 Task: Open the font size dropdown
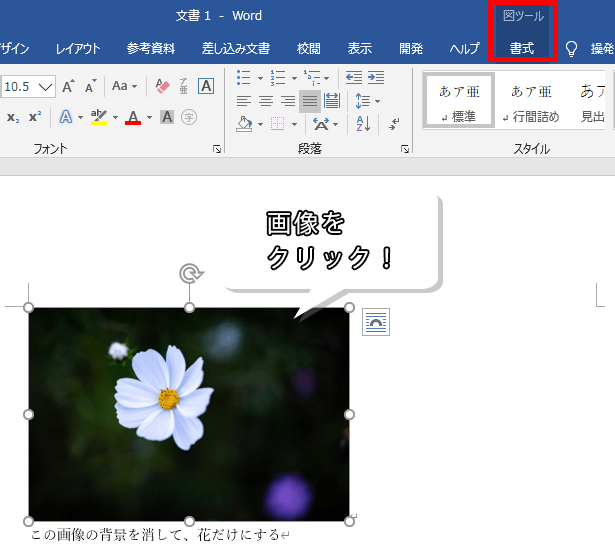click(x=45, y=87)
